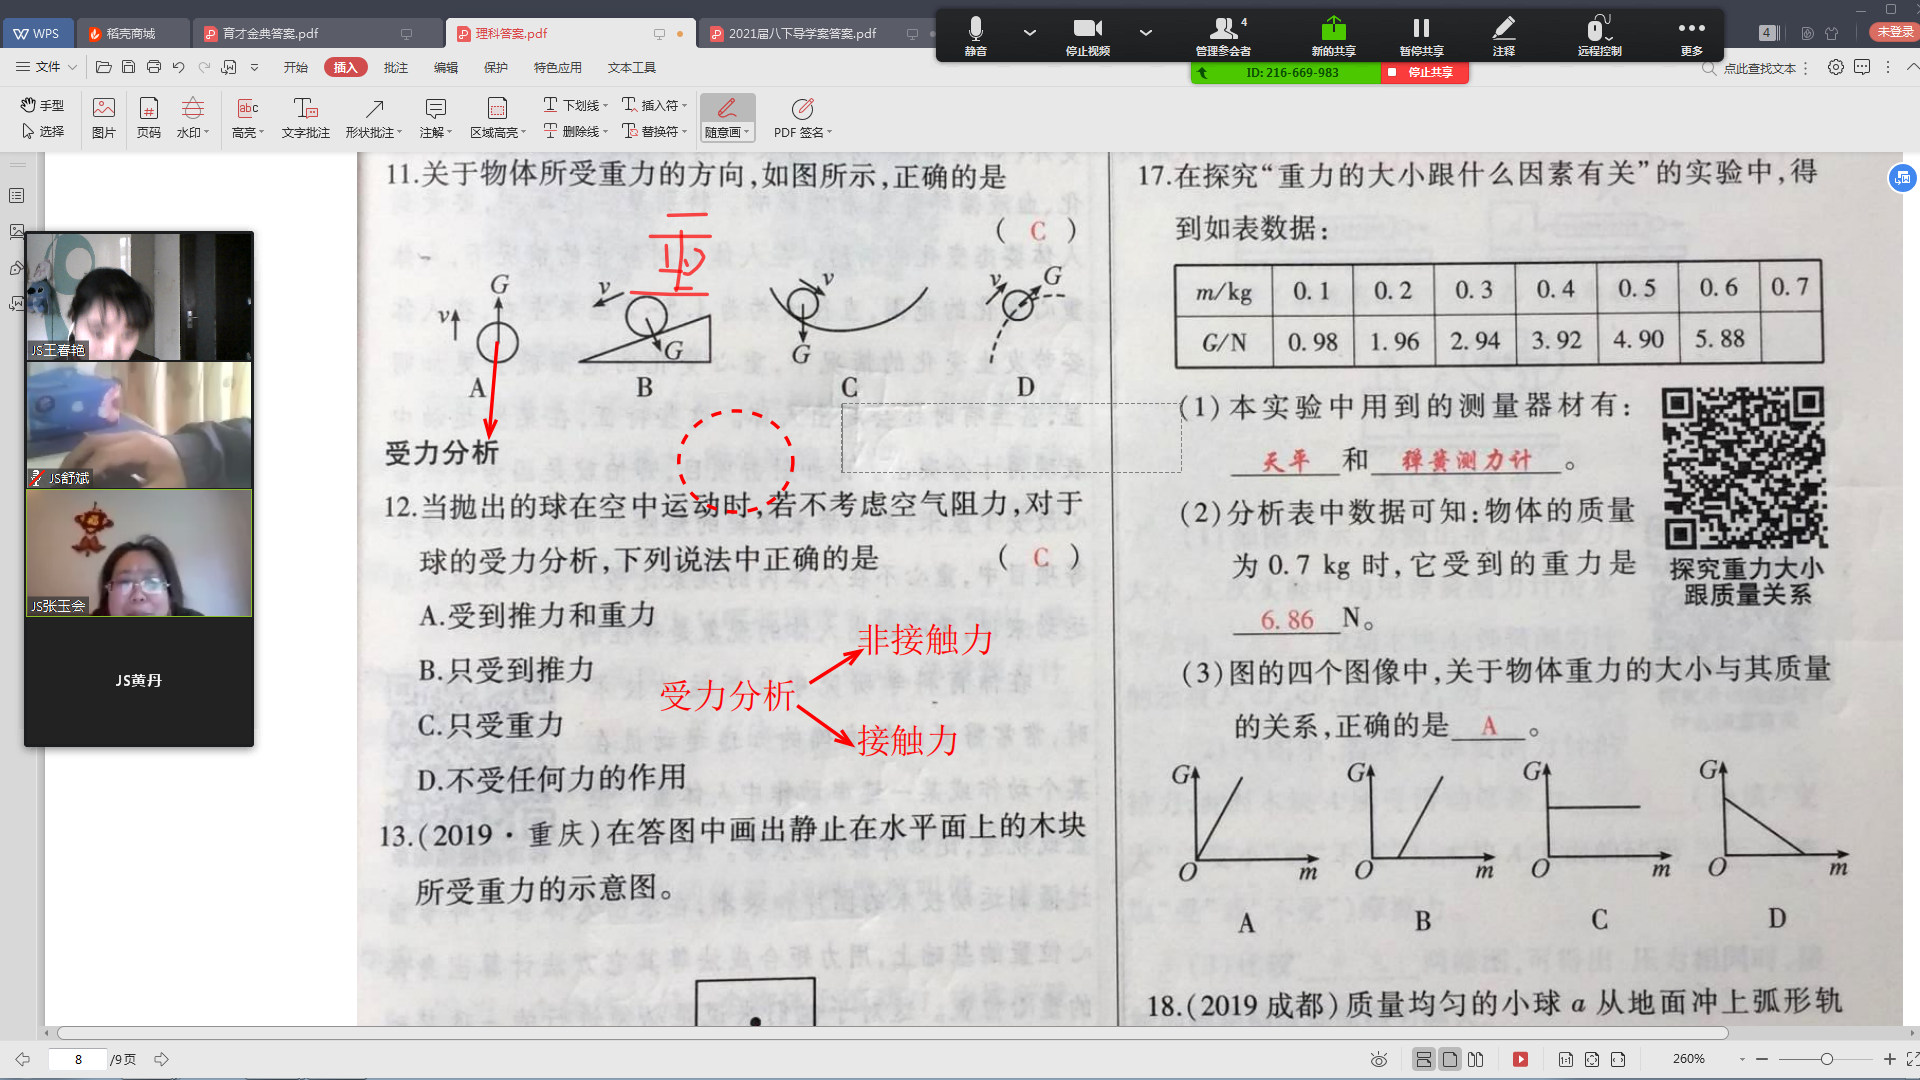Expand the 形状批注 shape annotation dropdown
Viewport: 1920px width, 1080px height.
(x=399, y=133)
